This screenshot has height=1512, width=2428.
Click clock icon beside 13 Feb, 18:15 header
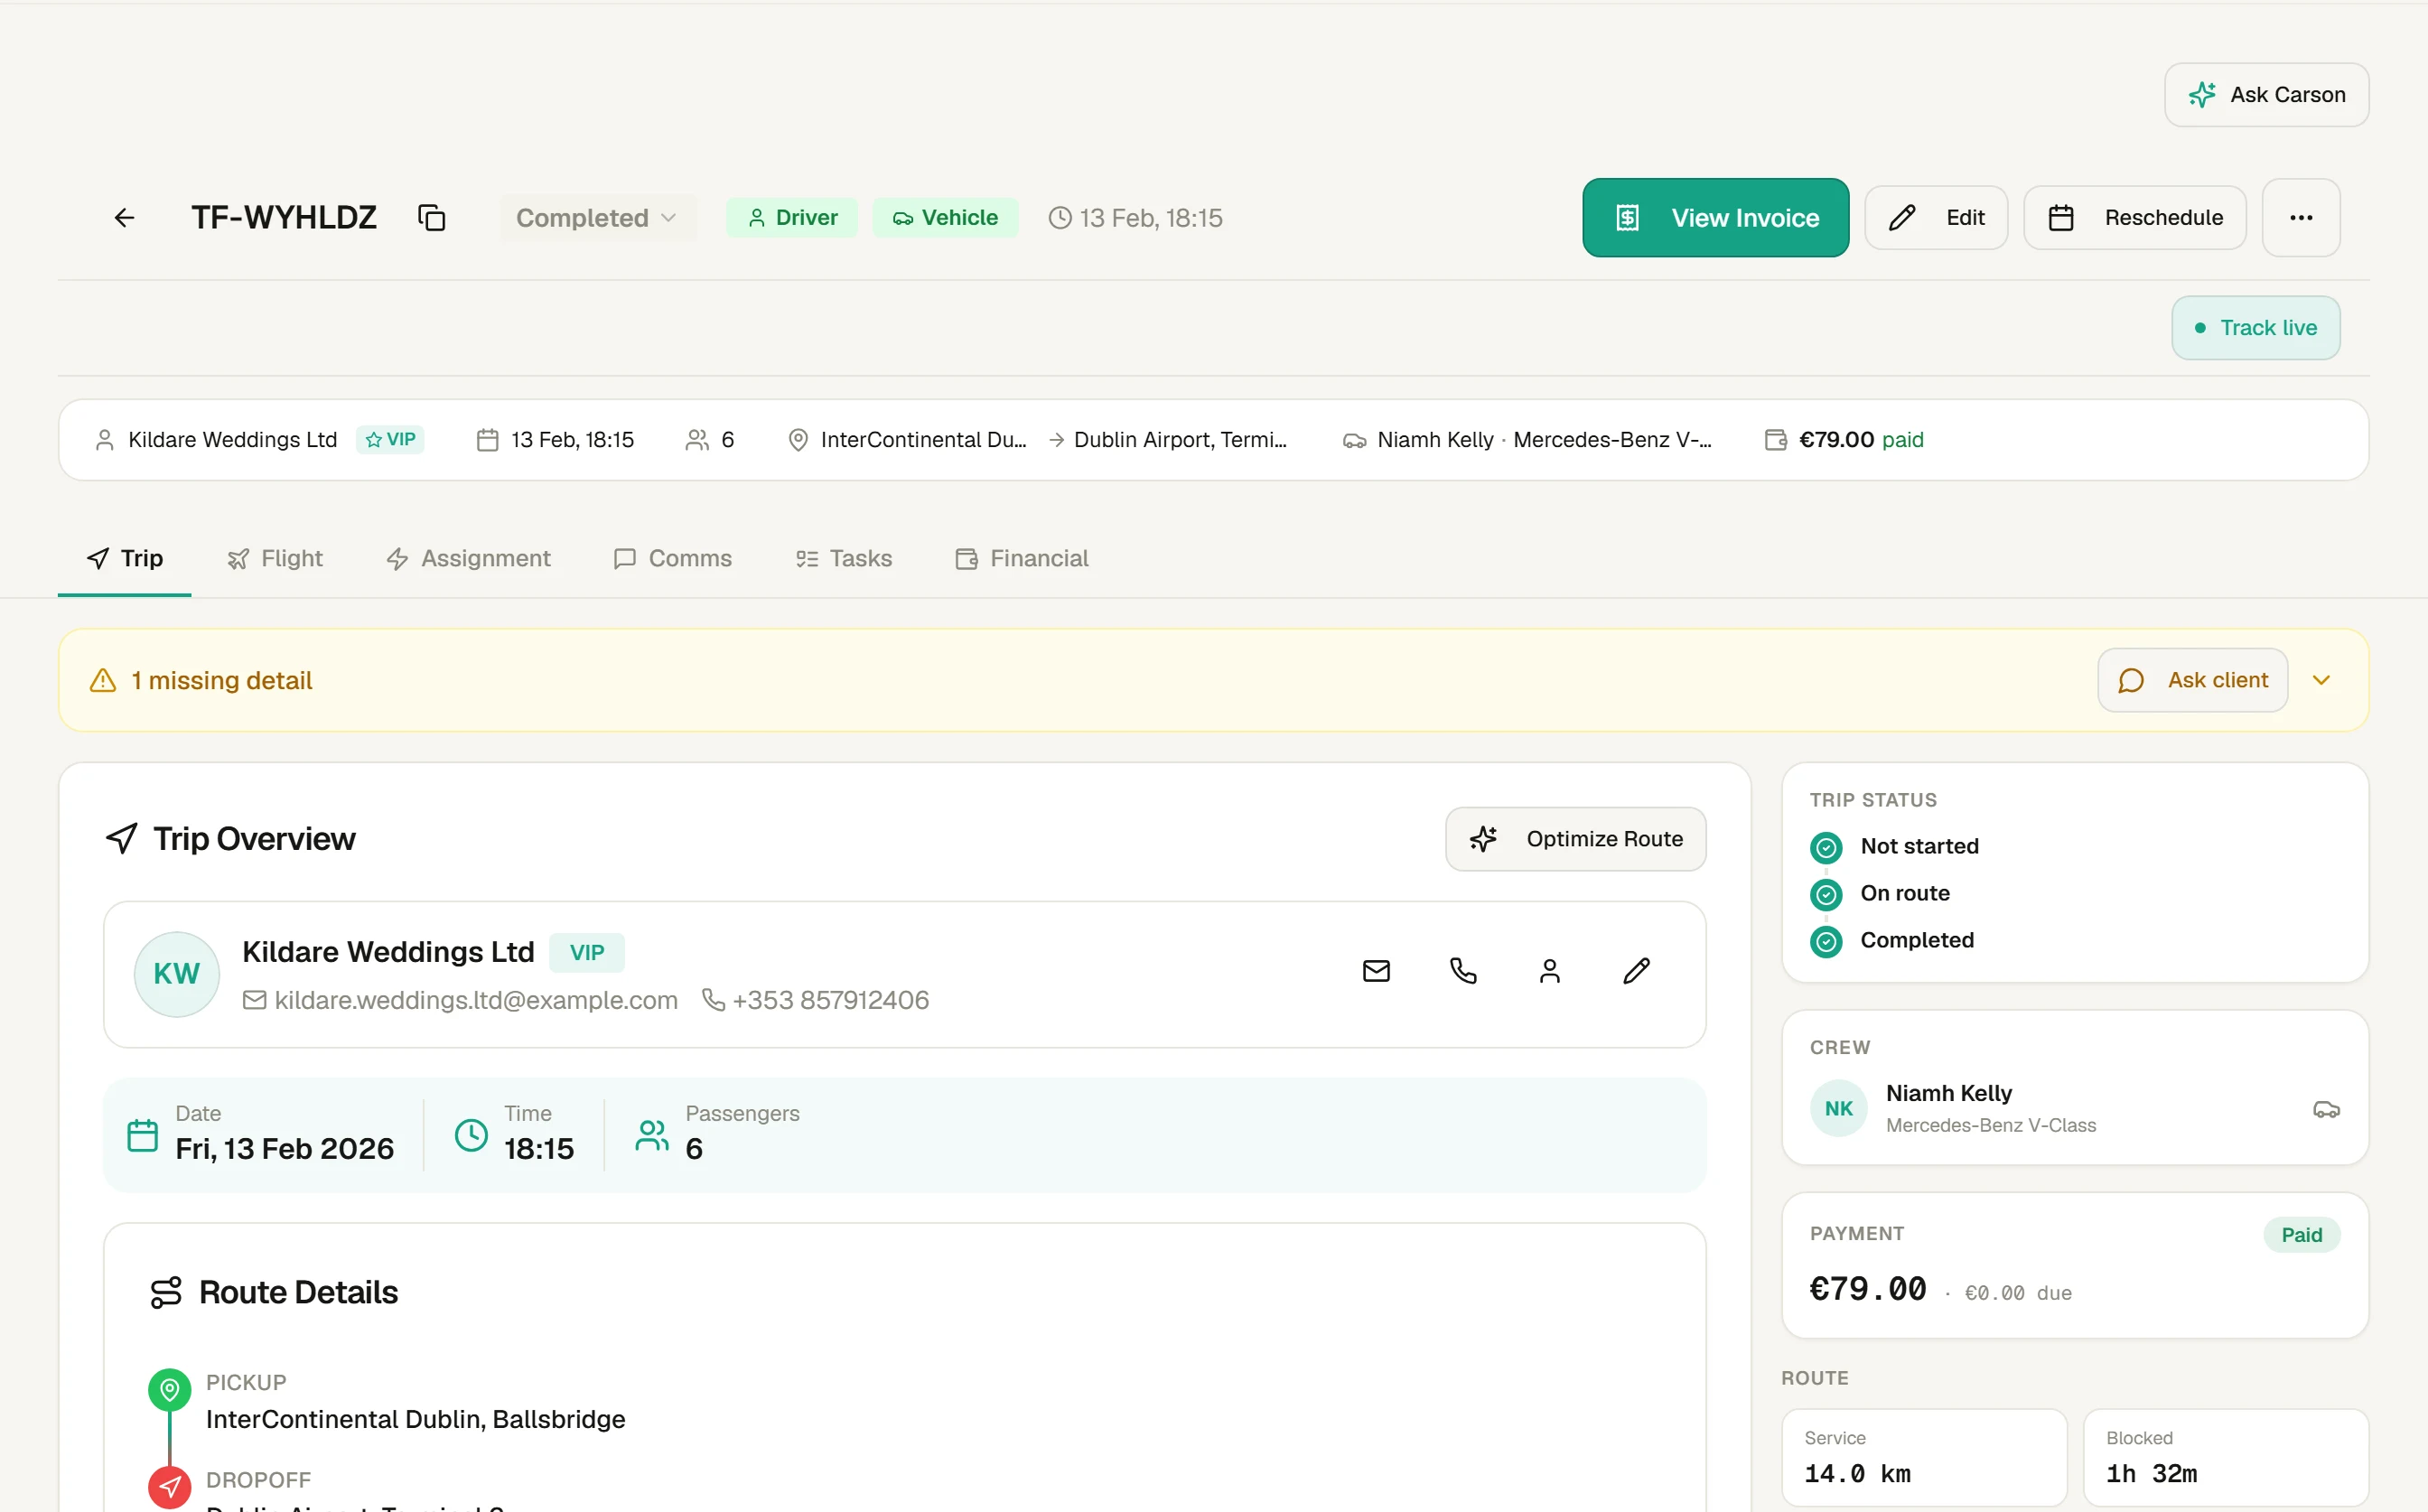click(x=1059, y=218)
